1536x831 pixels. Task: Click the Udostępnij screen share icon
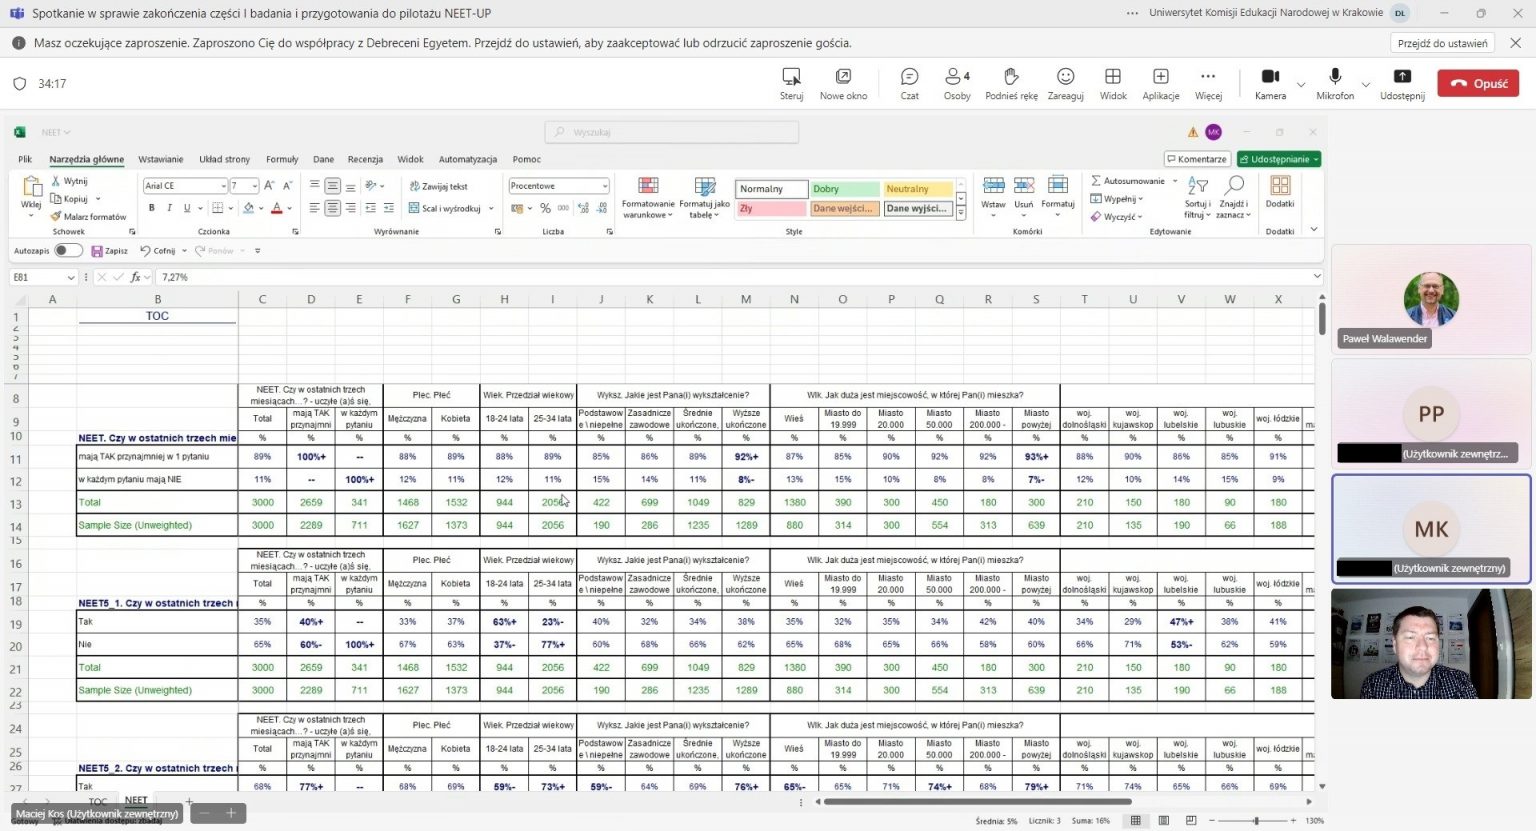(x=1402, y=78)
